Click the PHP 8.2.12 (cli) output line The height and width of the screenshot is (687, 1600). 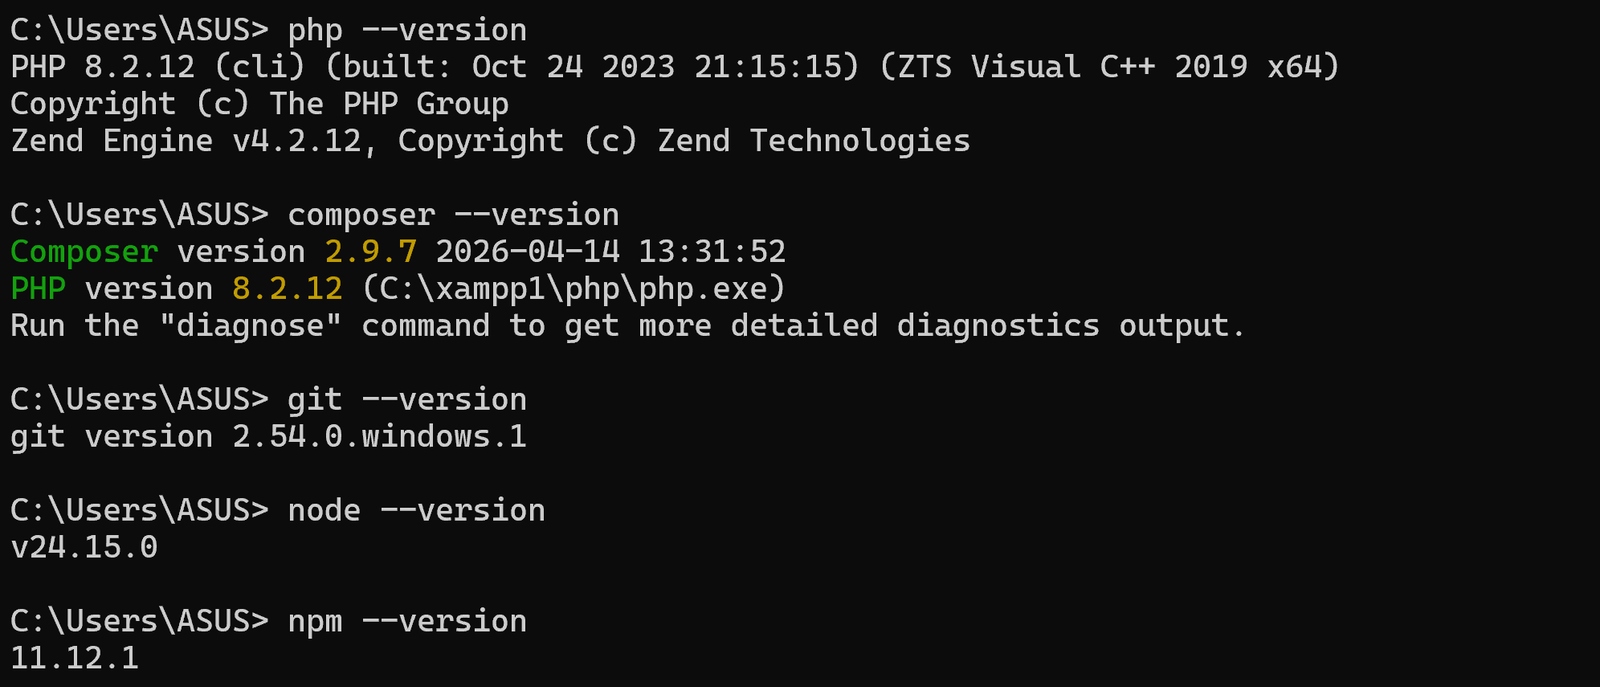675,67
